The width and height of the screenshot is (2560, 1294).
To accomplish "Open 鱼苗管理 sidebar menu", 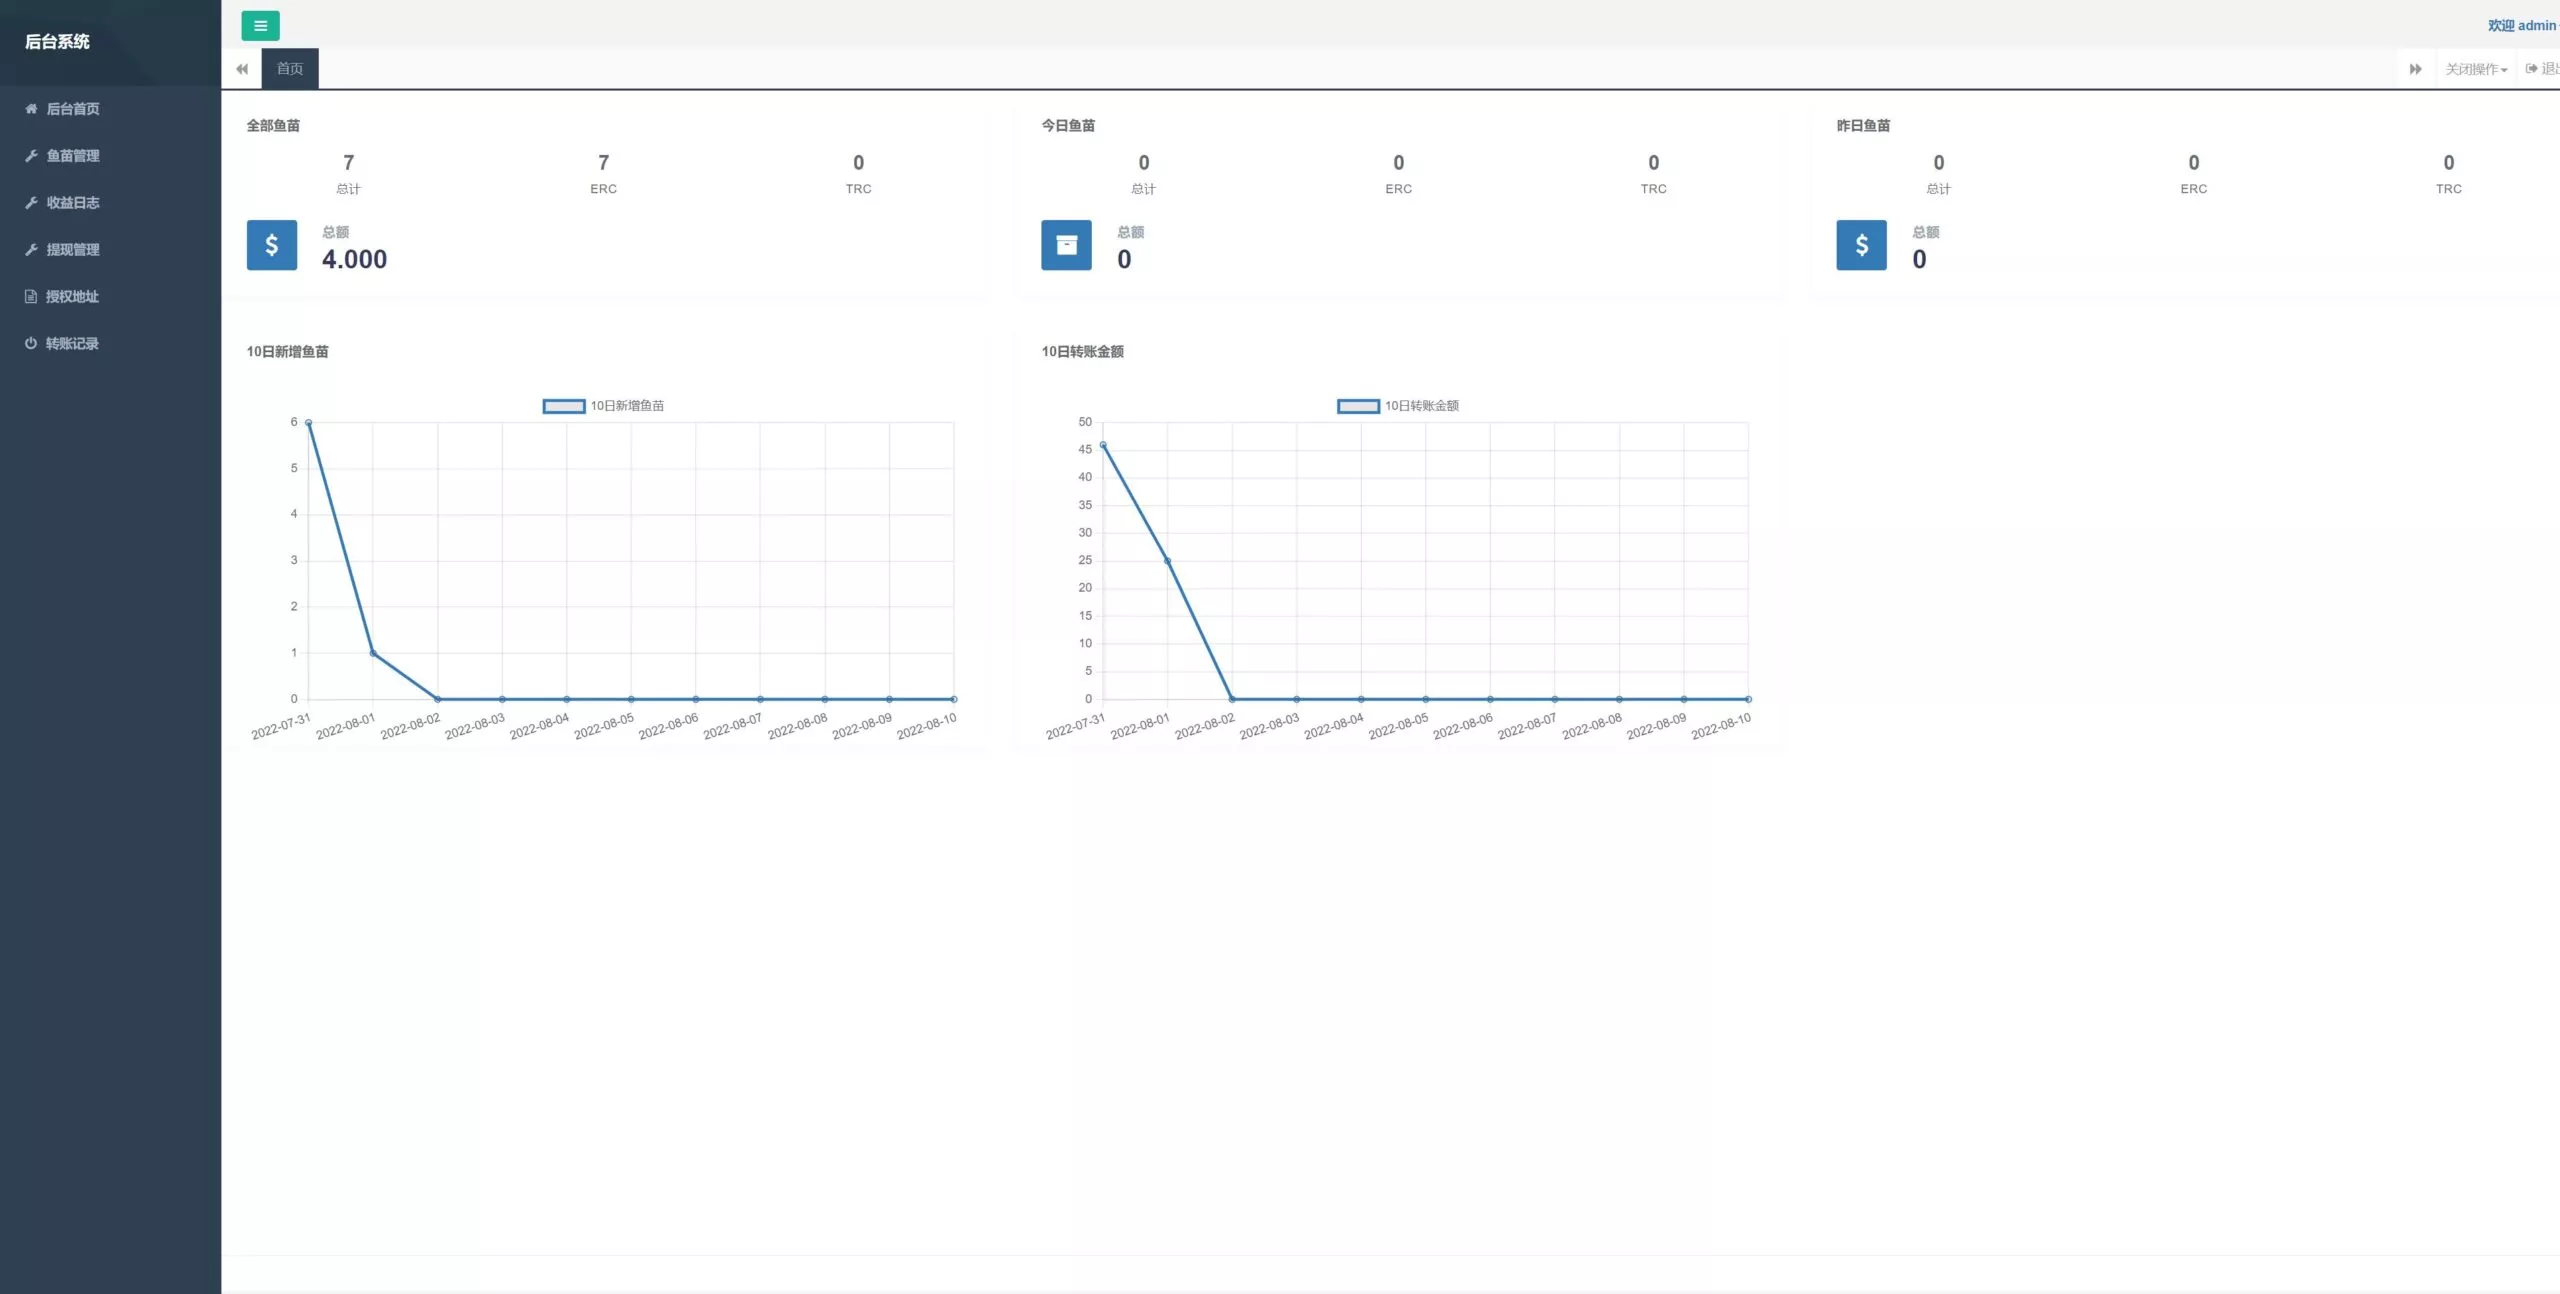I will (72, 156).
